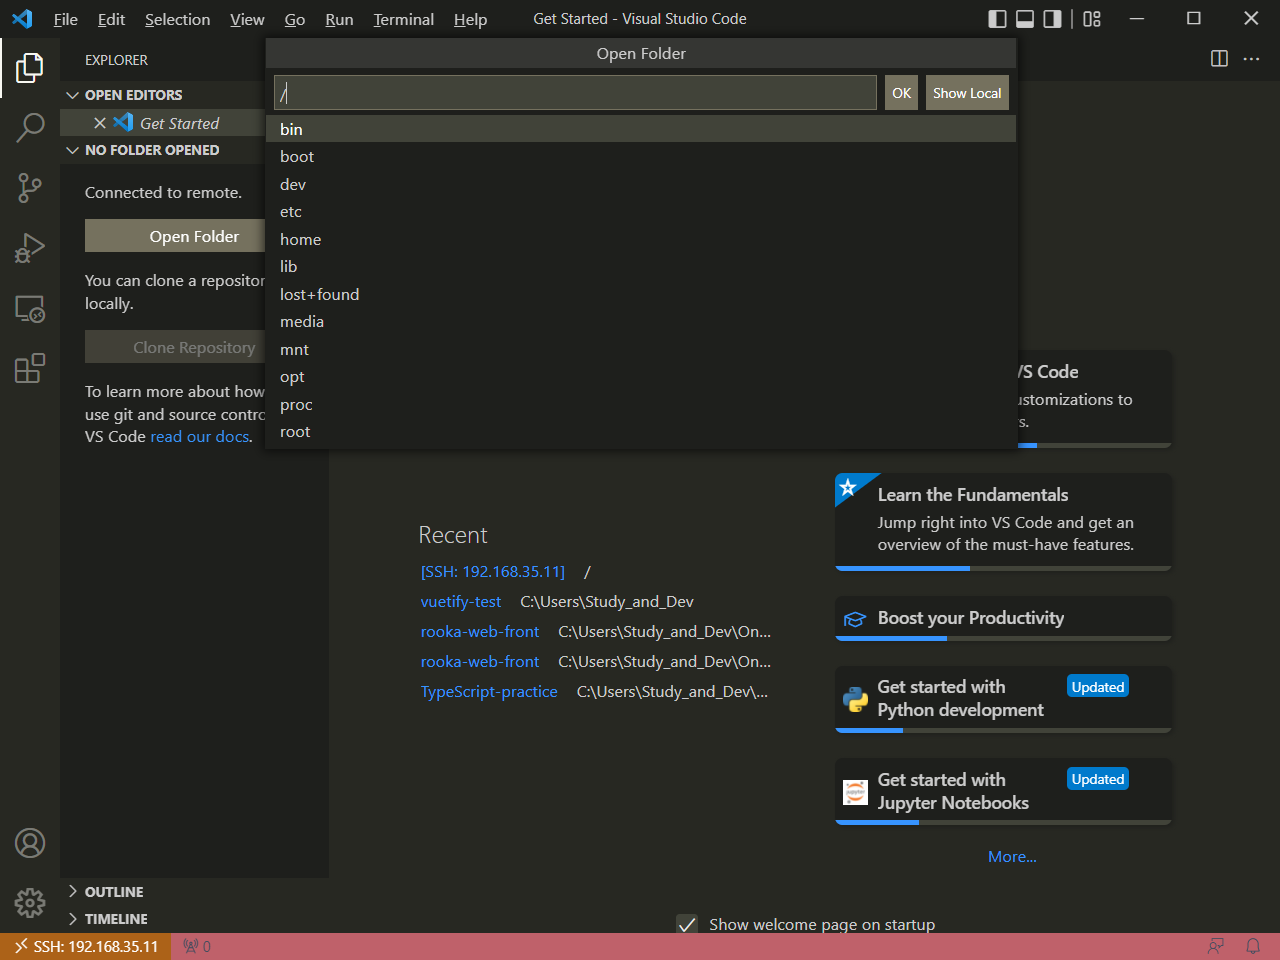Open the Remote Explorer view icon
Viewport: 1280px width, 960px height.
pos(30,308)
